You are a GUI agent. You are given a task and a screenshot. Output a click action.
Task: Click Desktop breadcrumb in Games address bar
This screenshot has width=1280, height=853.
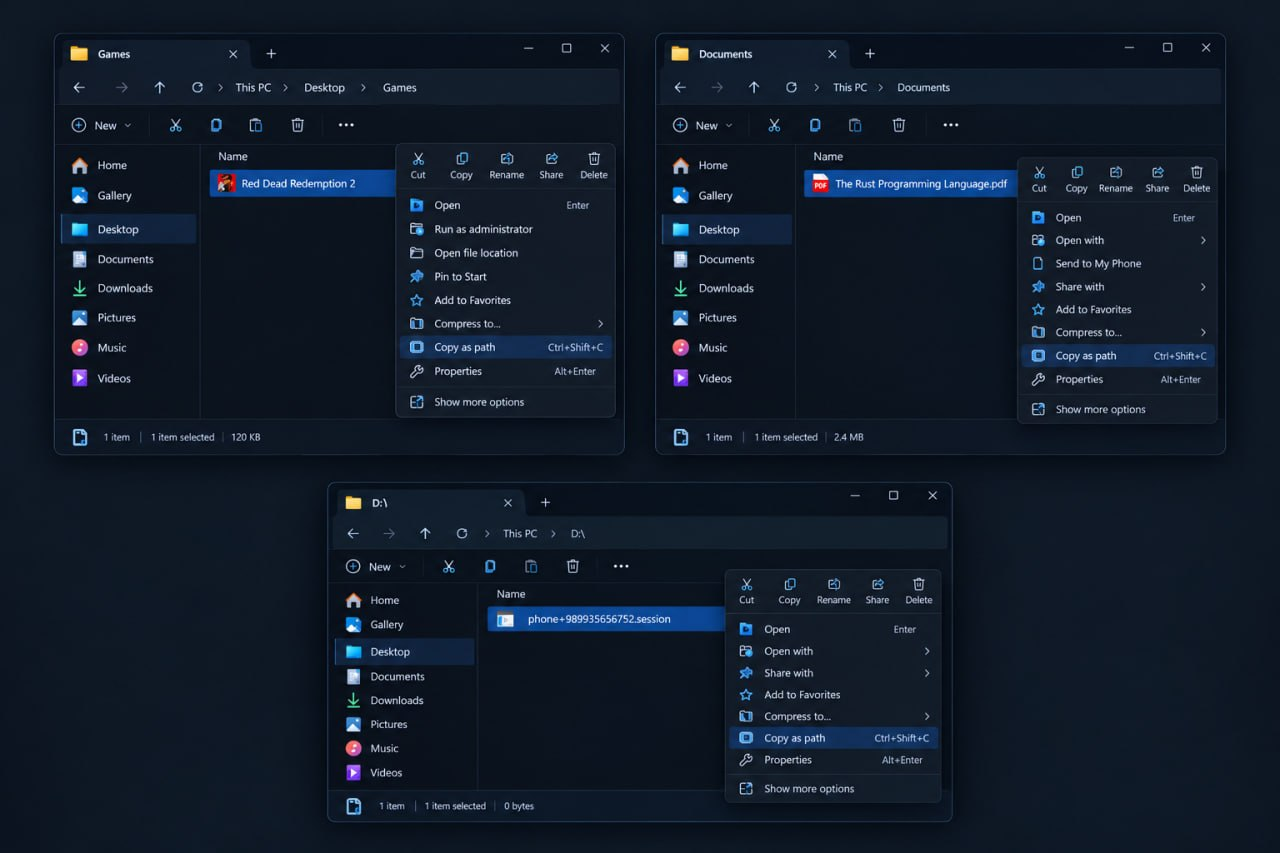(324, 88)
